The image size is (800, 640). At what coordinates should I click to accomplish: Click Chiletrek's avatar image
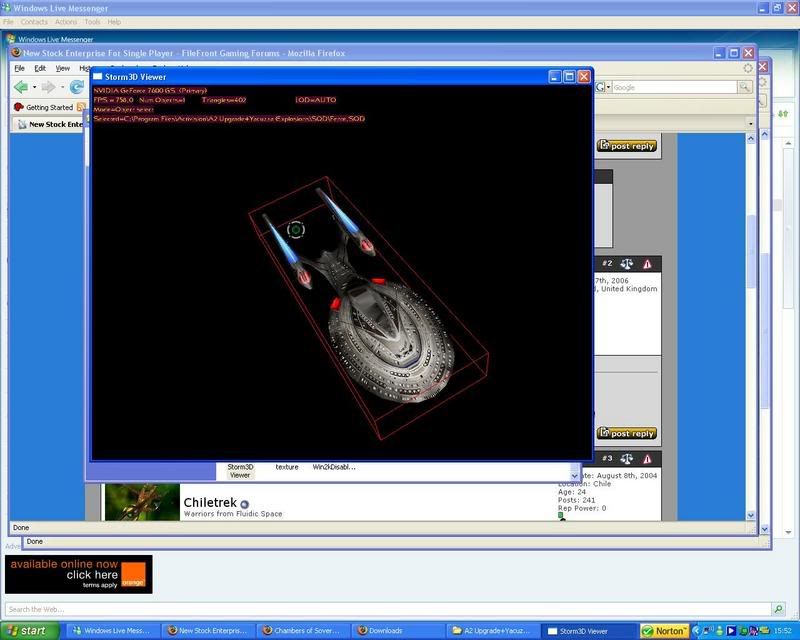142,502
